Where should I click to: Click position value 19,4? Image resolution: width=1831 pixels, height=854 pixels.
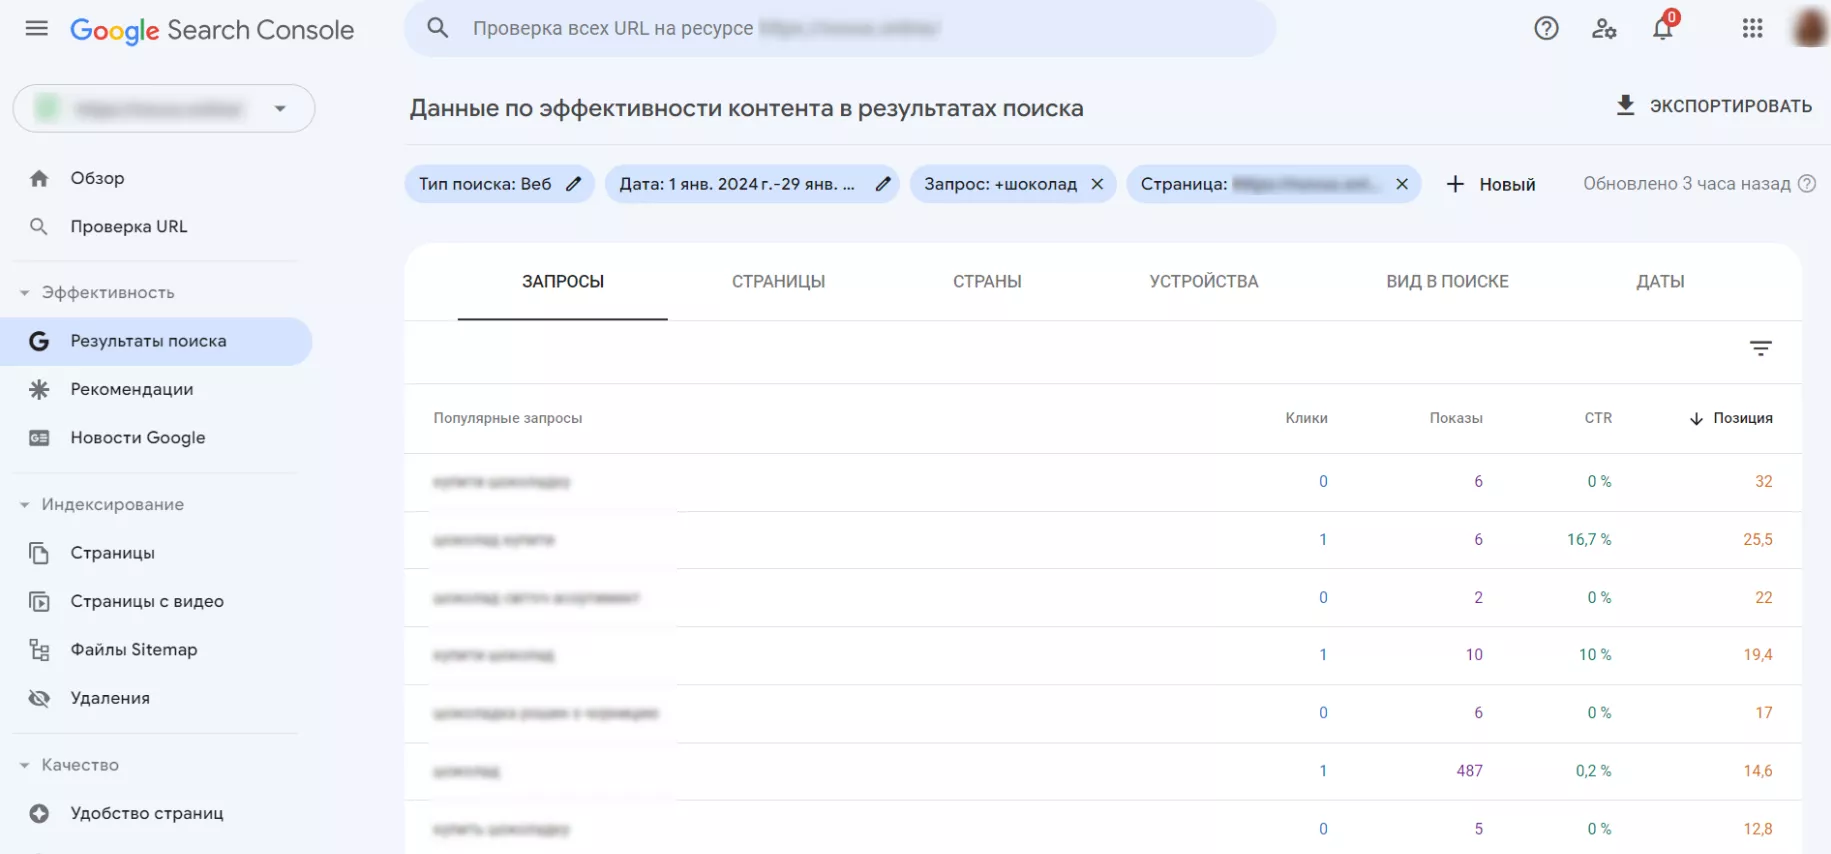1758,655
